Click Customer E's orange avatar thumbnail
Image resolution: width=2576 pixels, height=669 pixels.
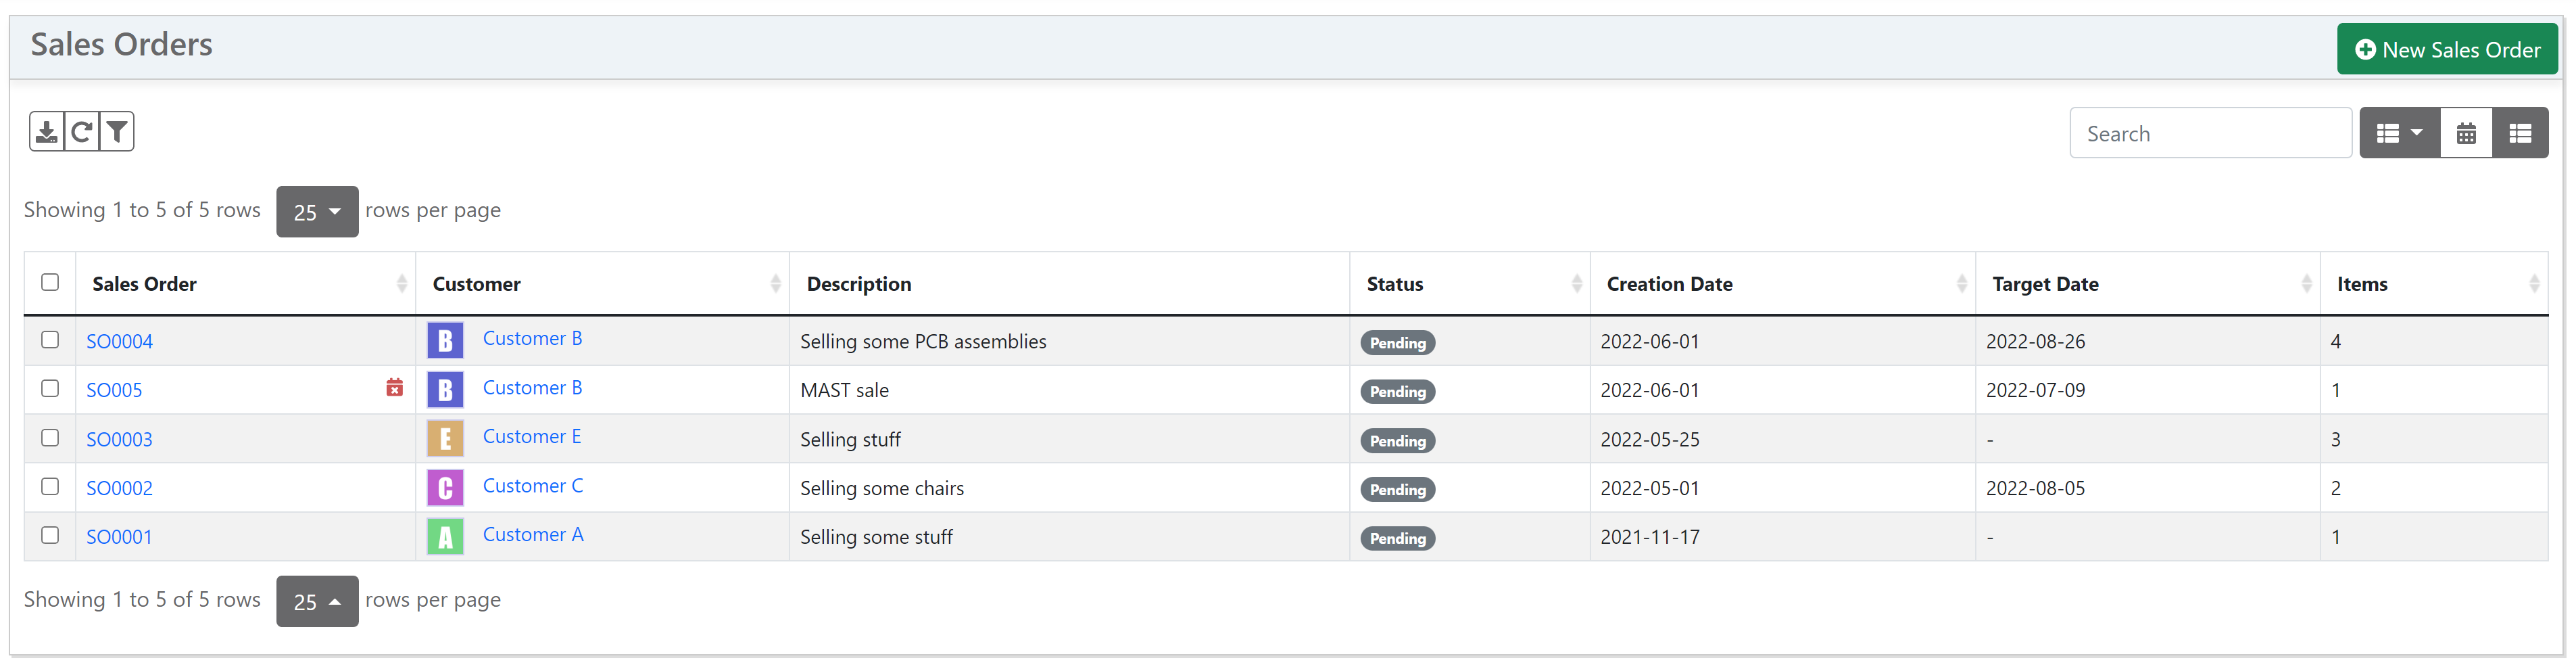tap(445, 439)
